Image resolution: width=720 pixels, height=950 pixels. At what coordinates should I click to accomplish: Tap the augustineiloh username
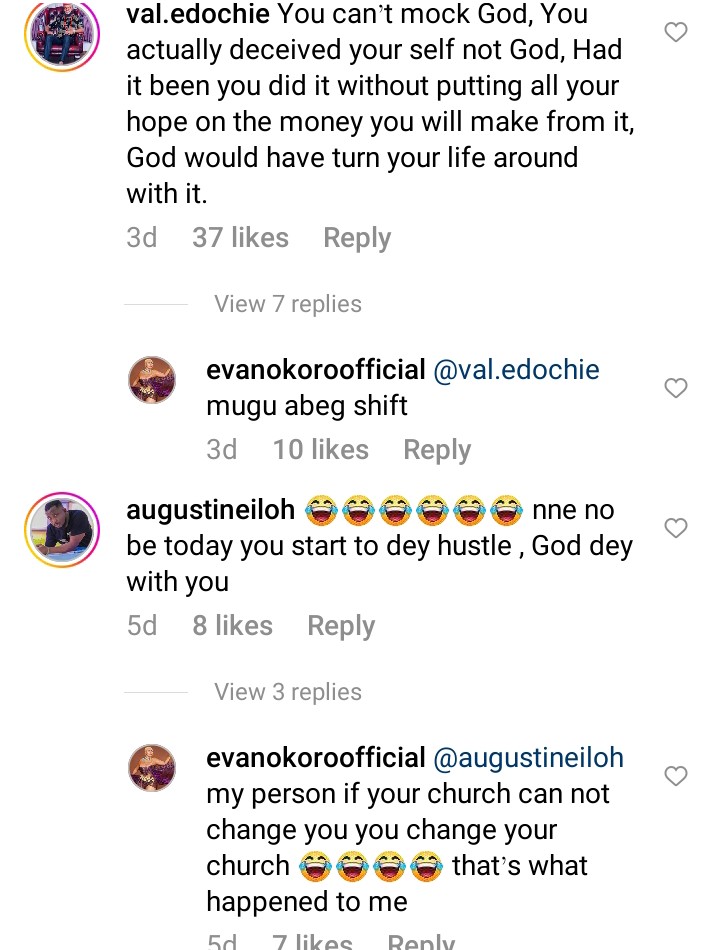pos(211,510)
